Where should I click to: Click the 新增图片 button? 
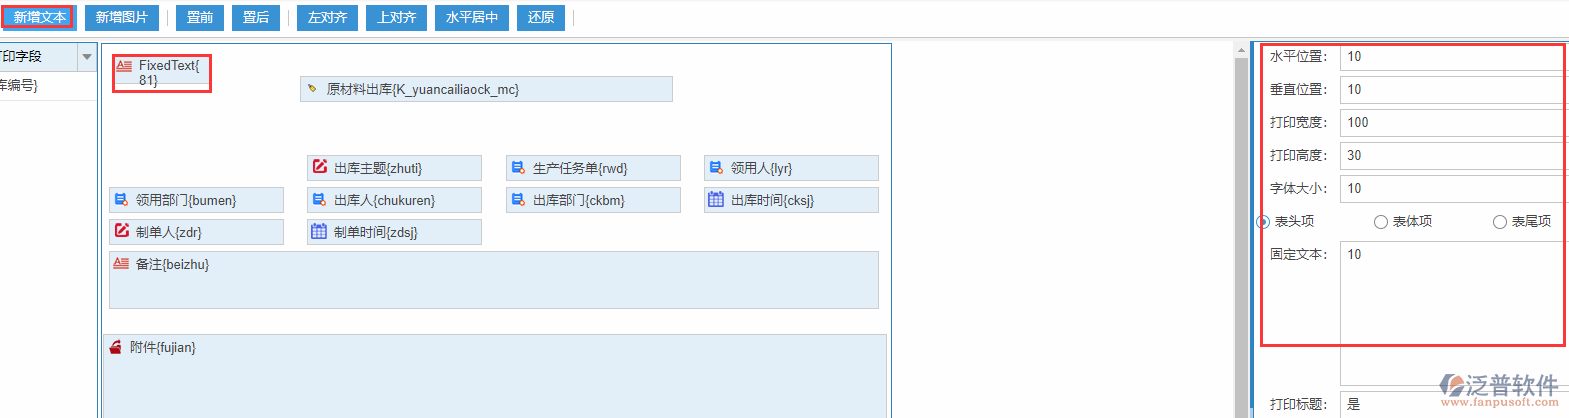pos(121,17)
